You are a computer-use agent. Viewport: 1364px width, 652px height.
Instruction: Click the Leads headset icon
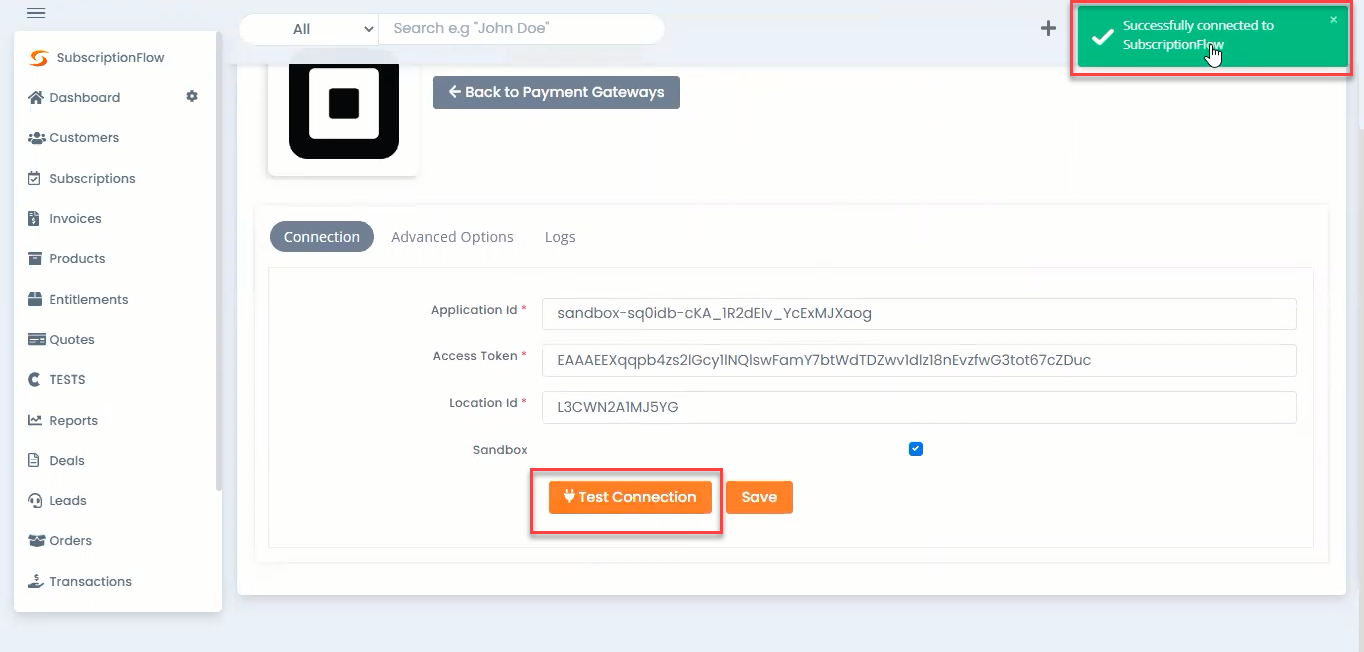point(36,500)
